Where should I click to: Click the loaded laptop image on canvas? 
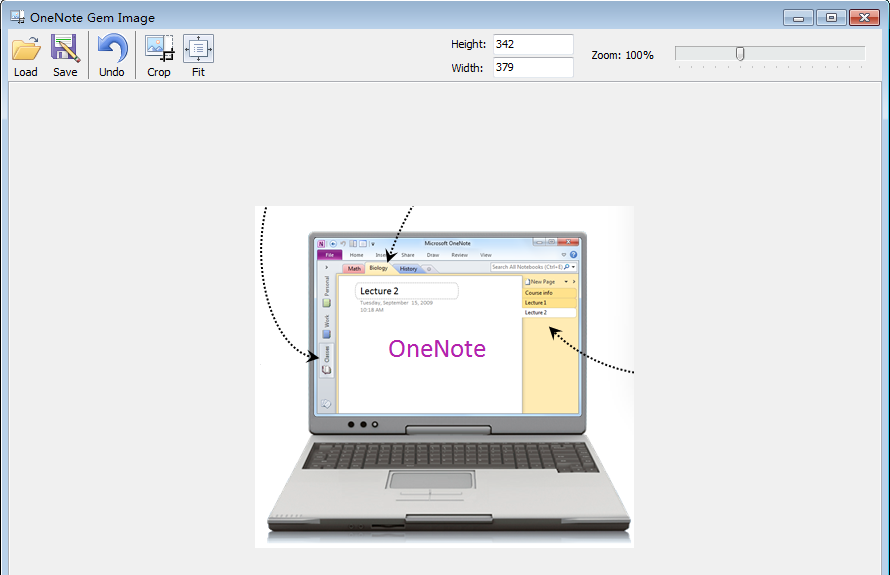[x=444, y=377]
